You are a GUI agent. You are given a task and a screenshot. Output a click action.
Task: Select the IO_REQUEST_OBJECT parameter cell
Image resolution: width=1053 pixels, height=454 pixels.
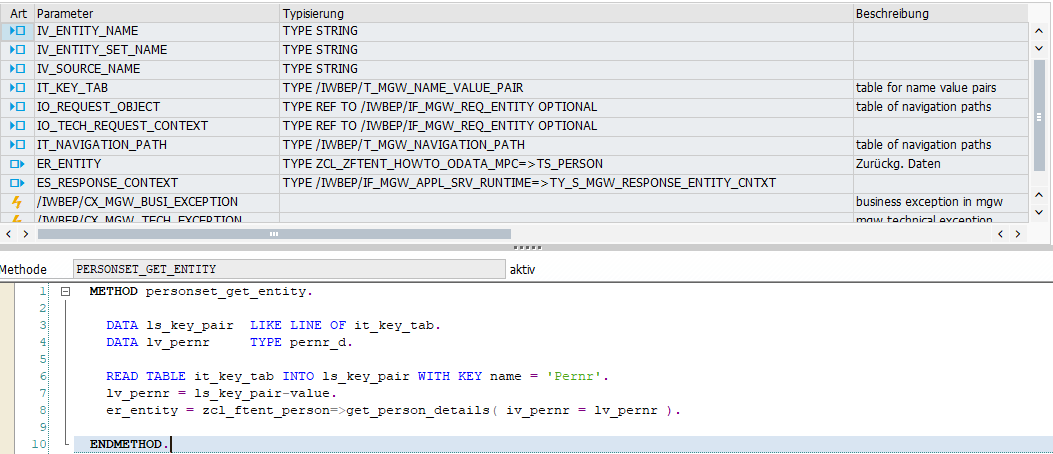click(157, 107)
